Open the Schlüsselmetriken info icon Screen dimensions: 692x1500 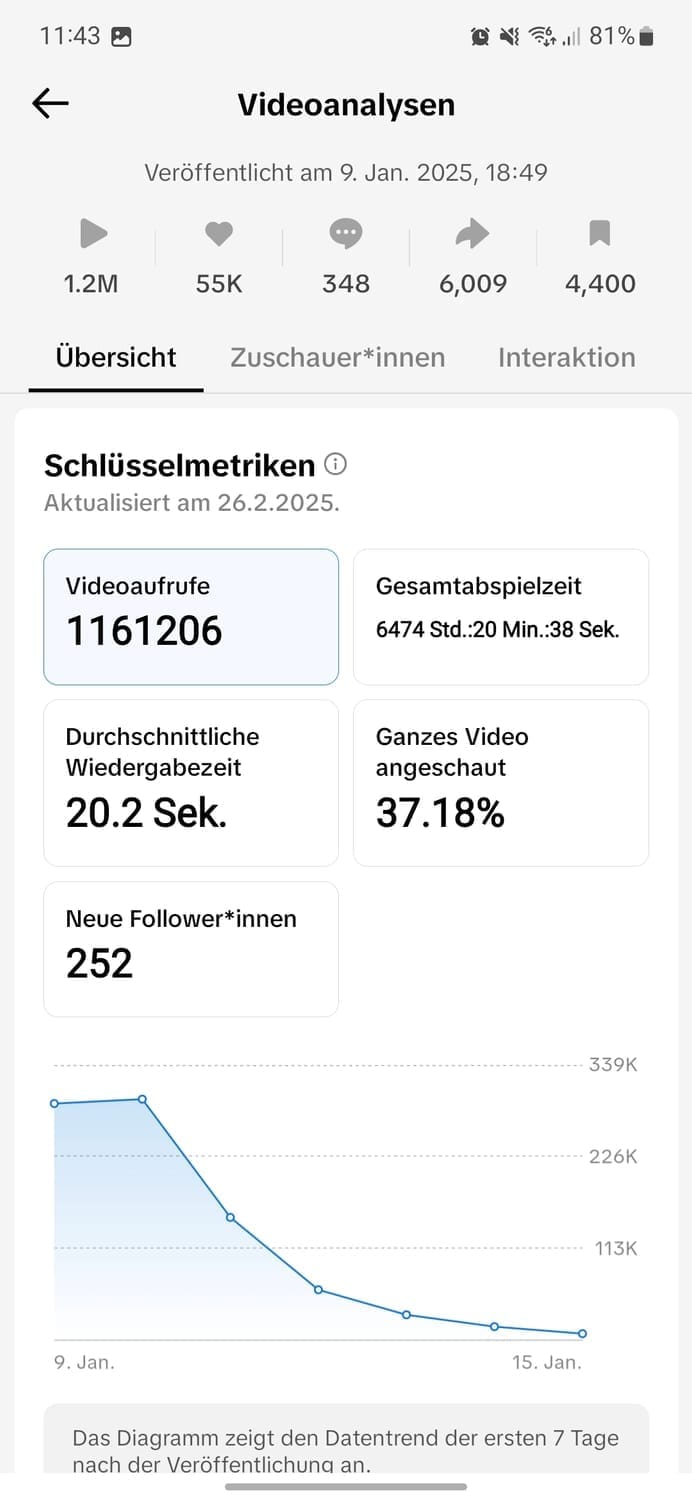(x=336, y=465)
